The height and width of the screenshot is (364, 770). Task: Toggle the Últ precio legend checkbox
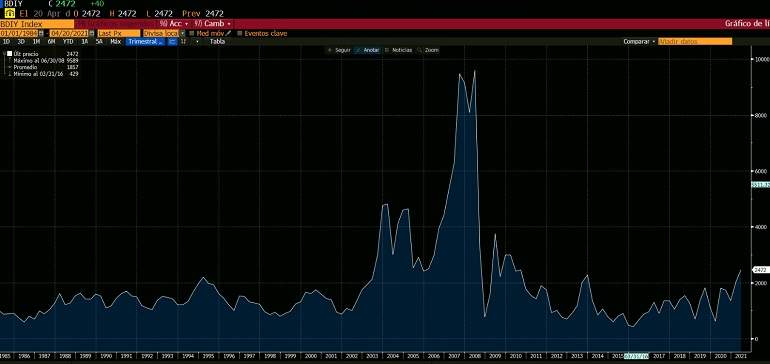[9, 54]
